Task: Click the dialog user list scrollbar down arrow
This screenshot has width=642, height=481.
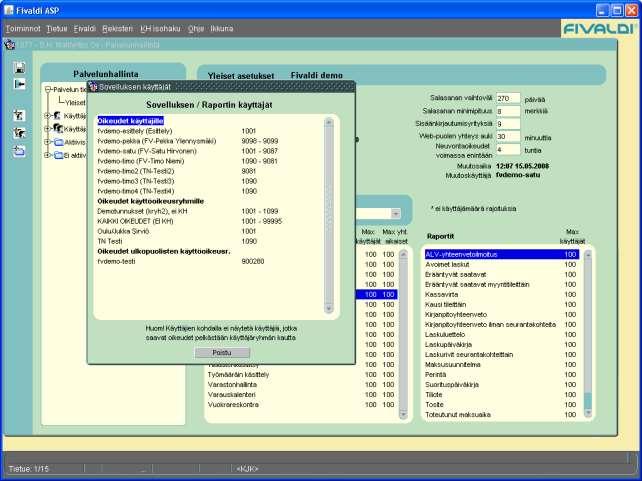Action: (329, 308)
